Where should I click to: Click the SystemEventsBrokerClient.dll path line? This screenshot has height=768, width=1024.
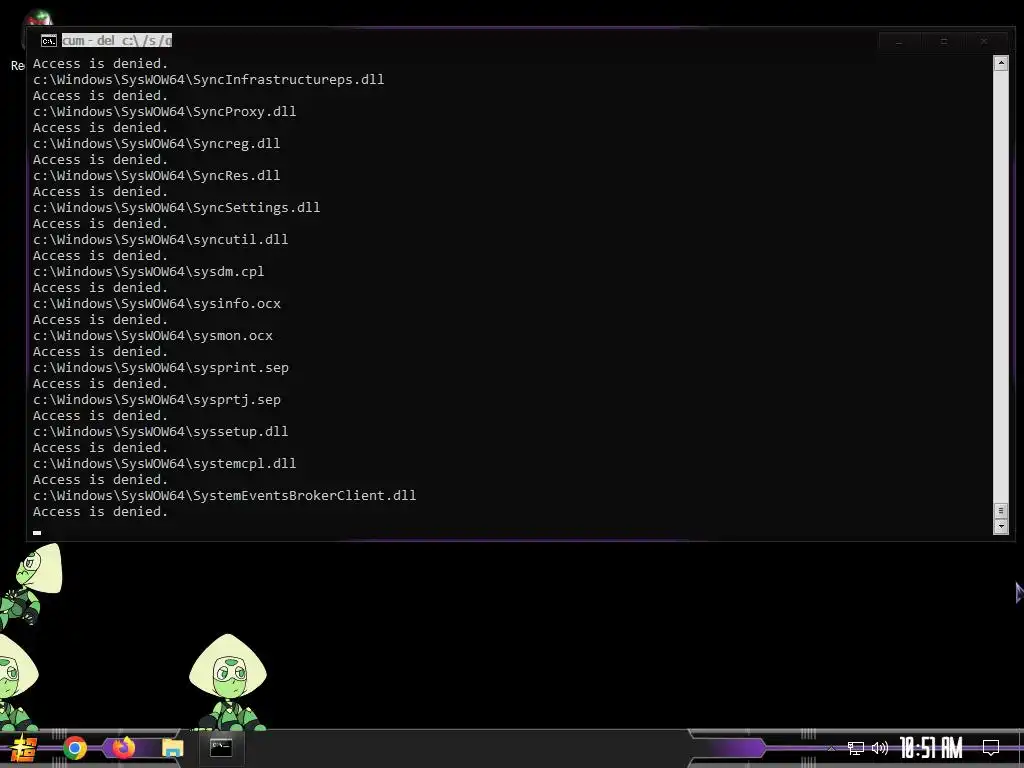225,496
